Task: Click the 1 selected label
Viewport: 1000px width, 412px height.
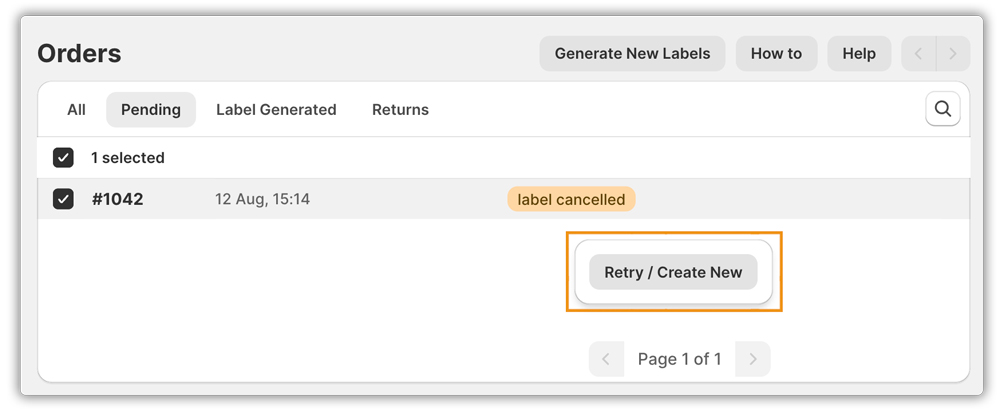Action: pyautogui.click(x=128, y=158)
